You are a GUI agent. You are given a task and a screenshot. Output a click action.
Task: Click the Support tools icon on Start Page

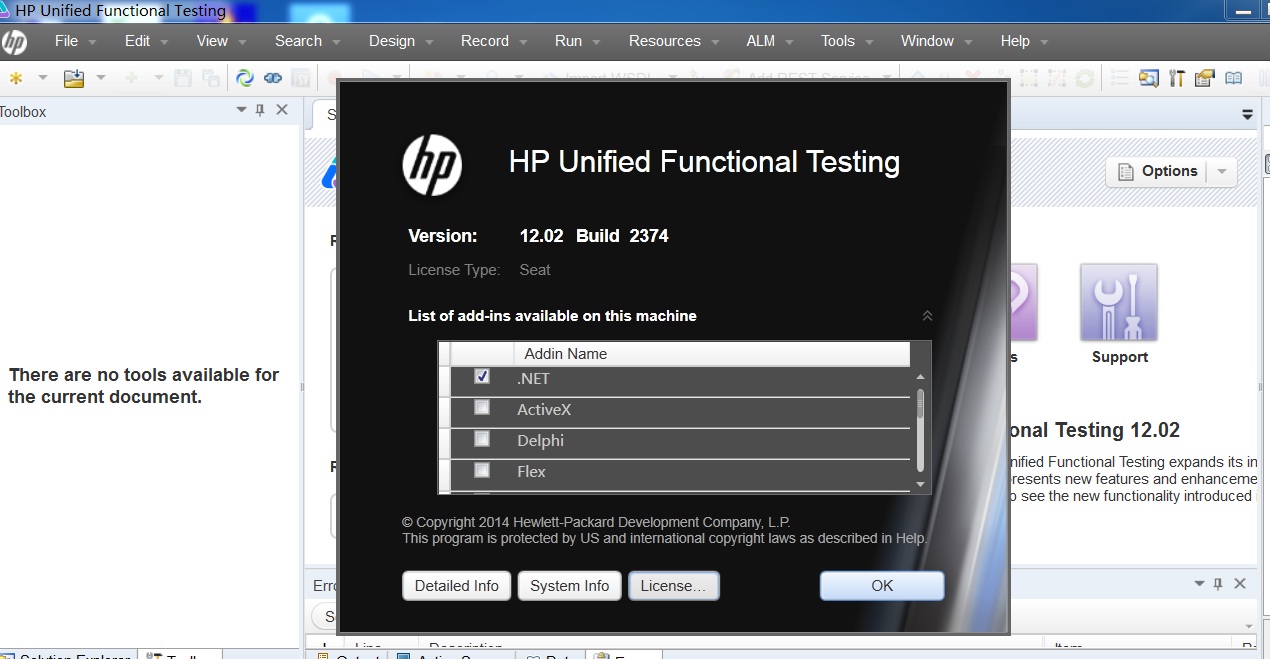click(1119, 302)
